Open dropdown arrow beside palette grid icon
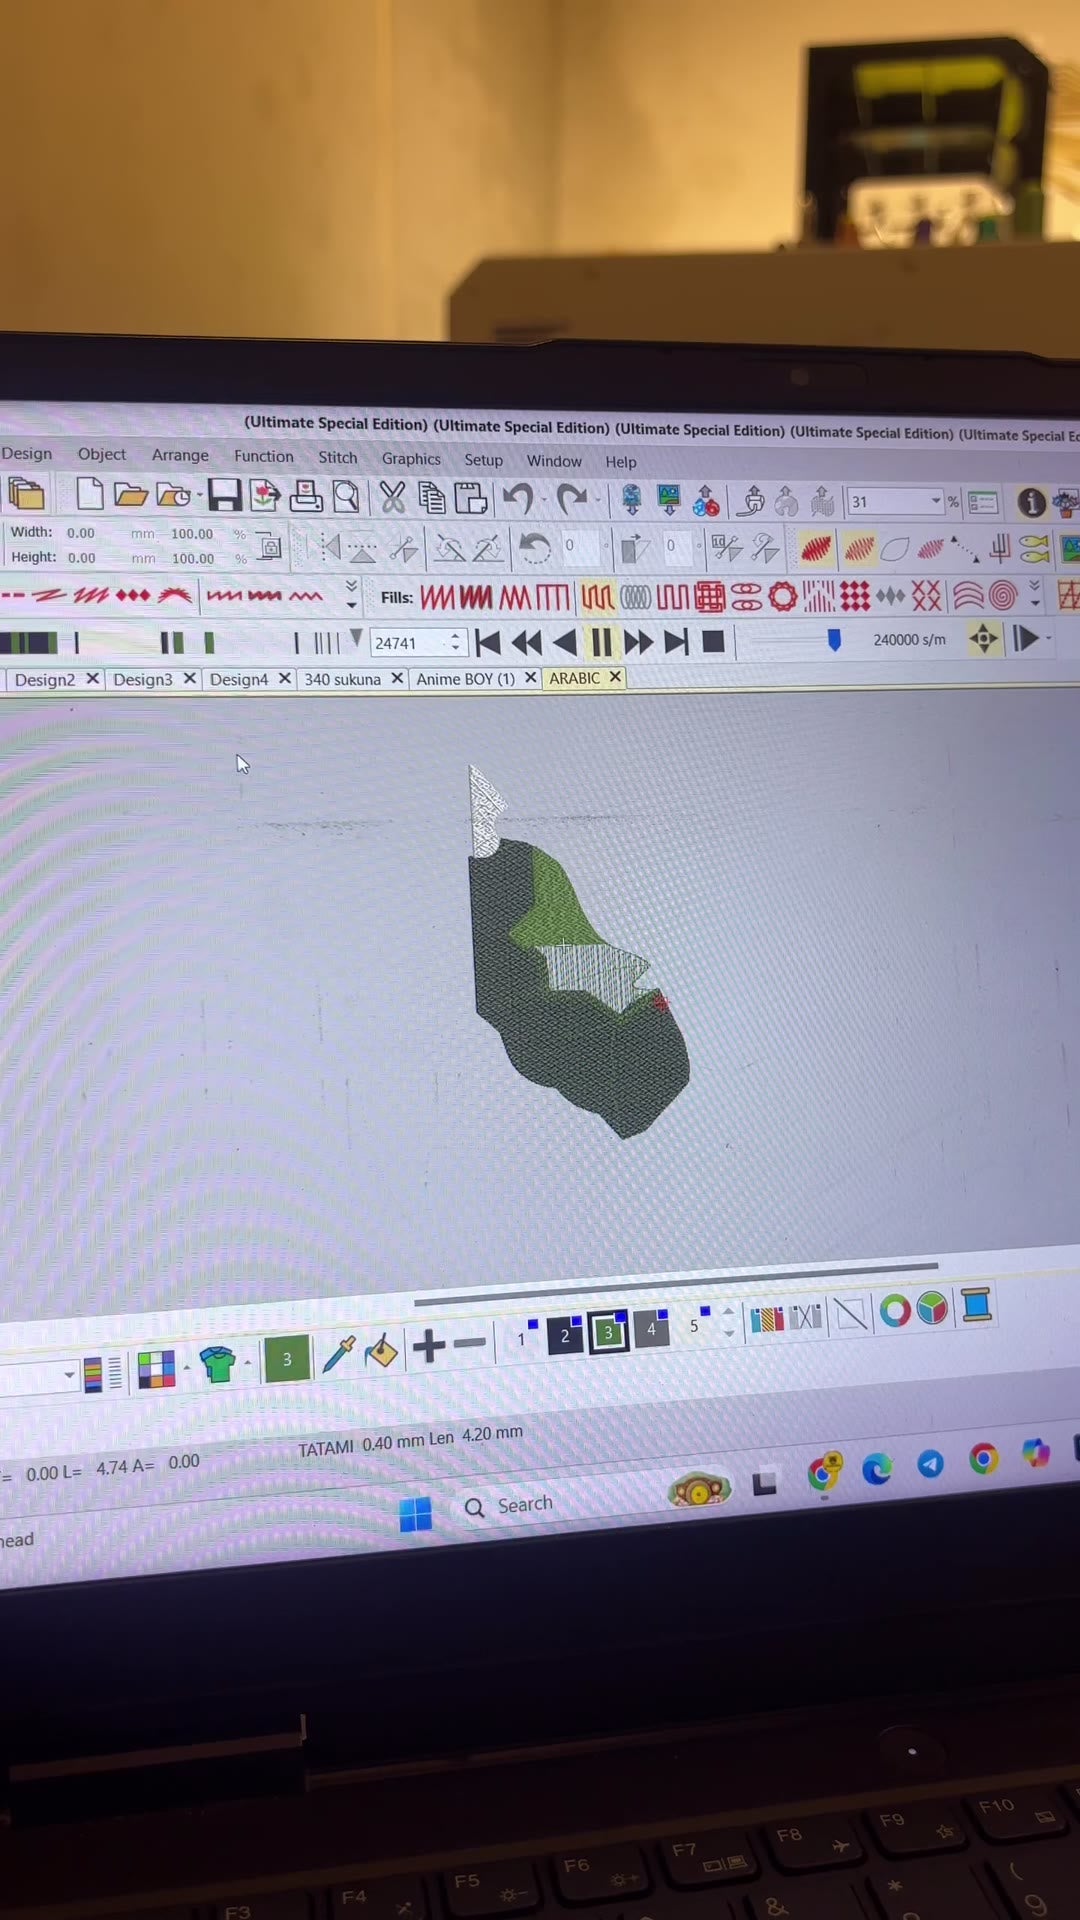1080x1920 pixels. coord(187,1368)
